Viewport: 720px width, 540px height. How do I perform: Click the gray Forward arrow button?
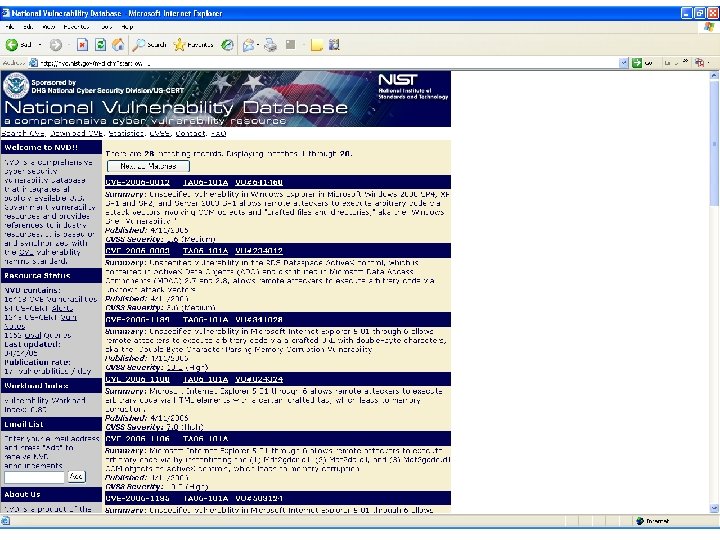(56, 45)
